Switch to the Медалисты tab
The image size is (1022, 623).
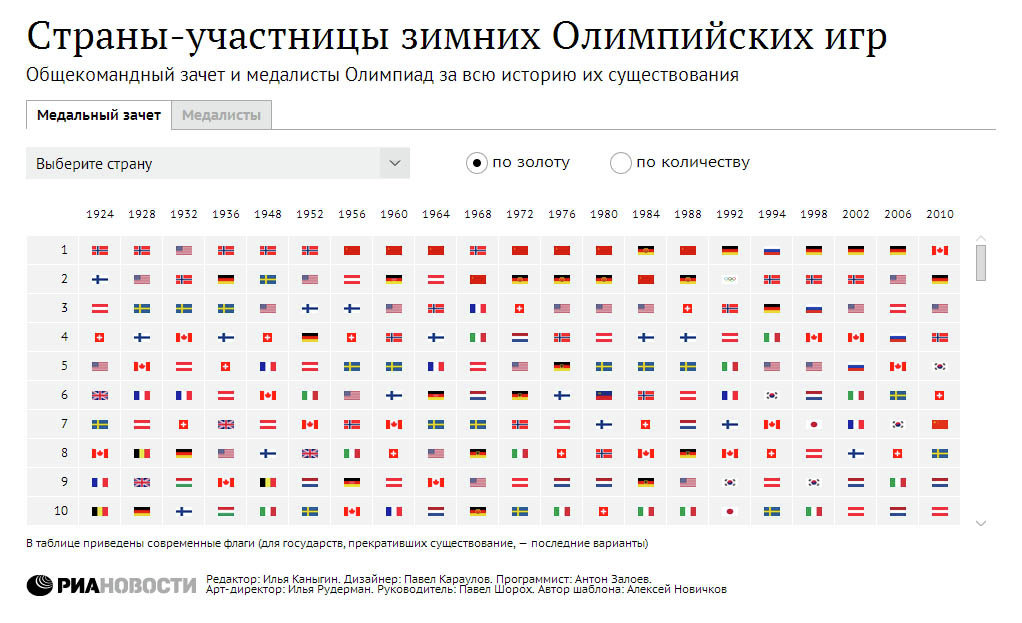point(221,115)
